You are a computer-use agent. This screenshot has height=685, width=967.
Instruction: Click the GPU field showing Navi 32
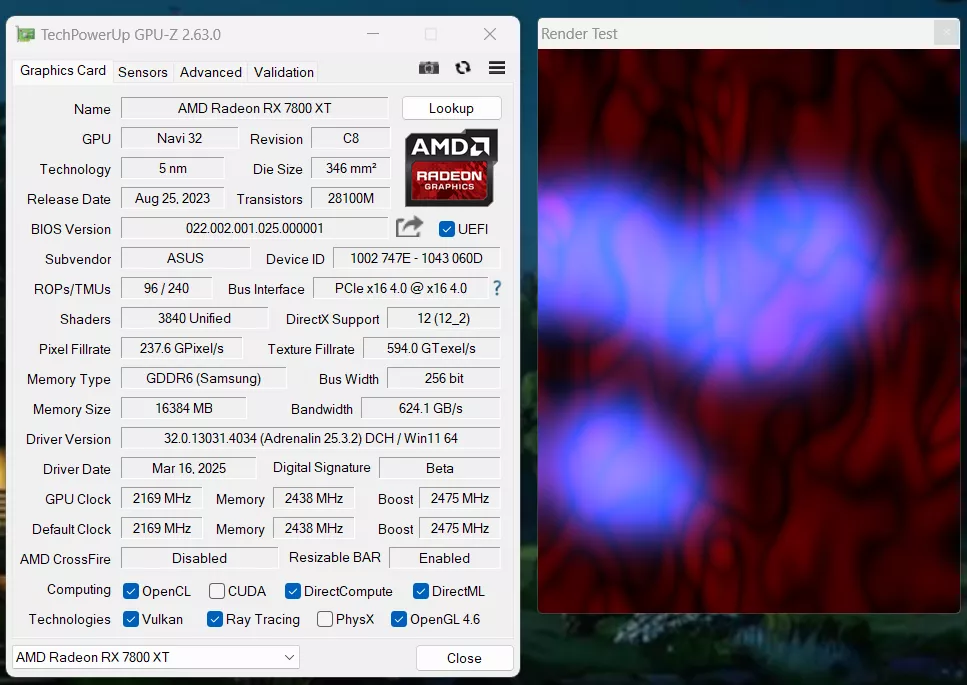[179, 138]
